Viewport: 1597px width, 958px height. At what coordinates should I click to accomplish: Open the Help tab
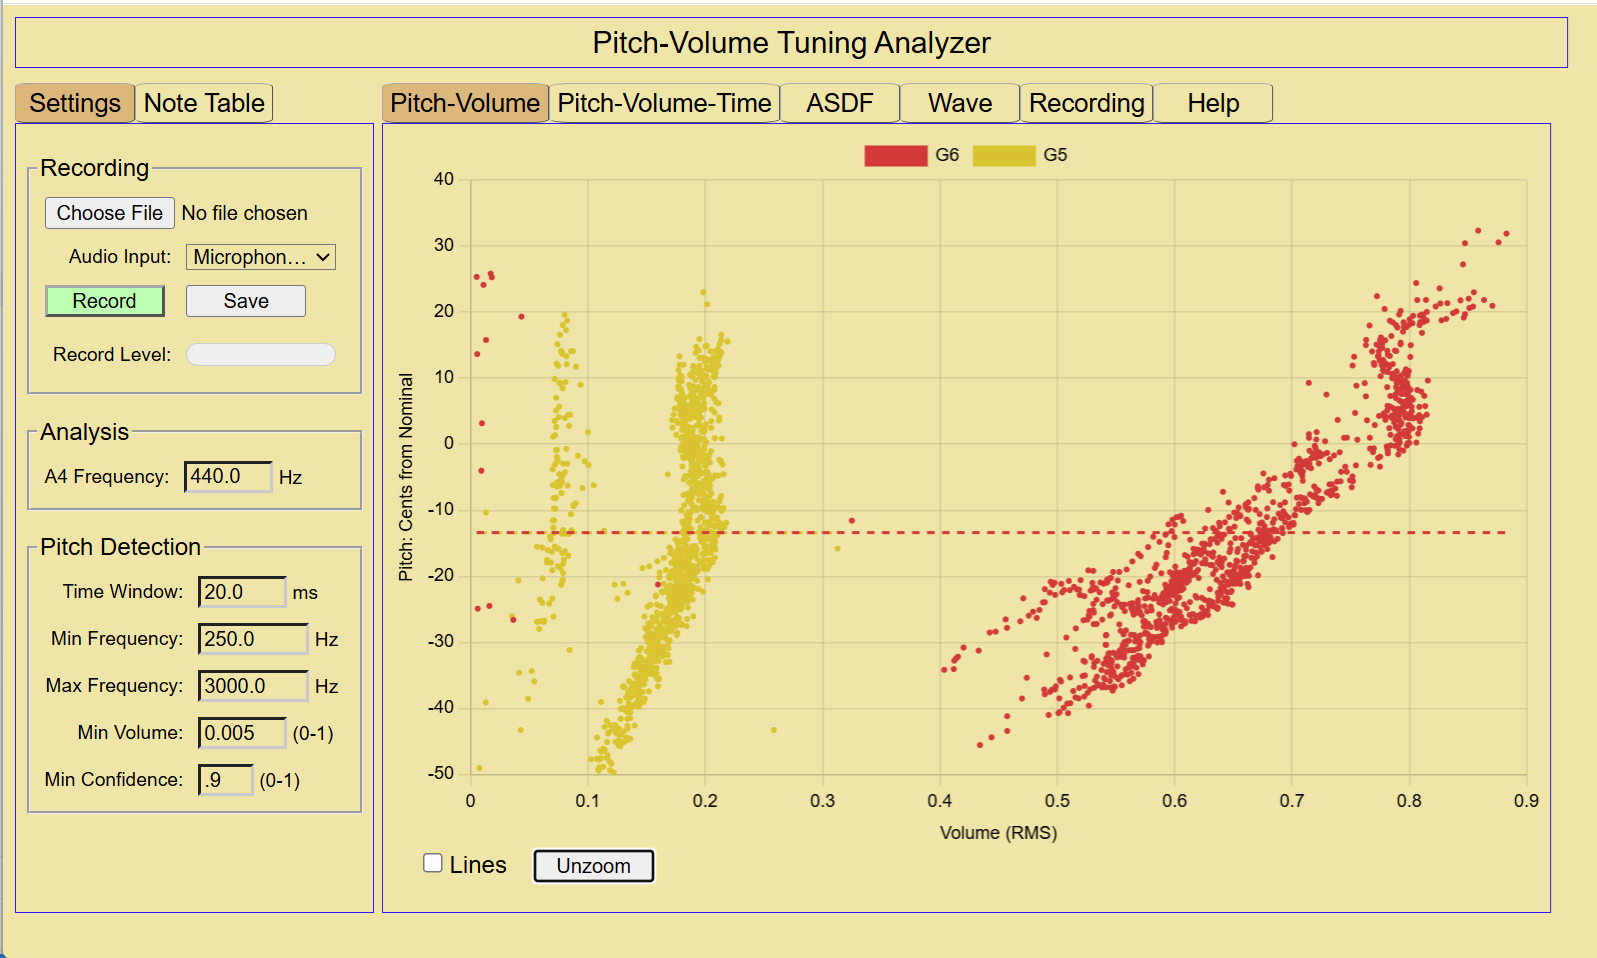[1213, 103]
